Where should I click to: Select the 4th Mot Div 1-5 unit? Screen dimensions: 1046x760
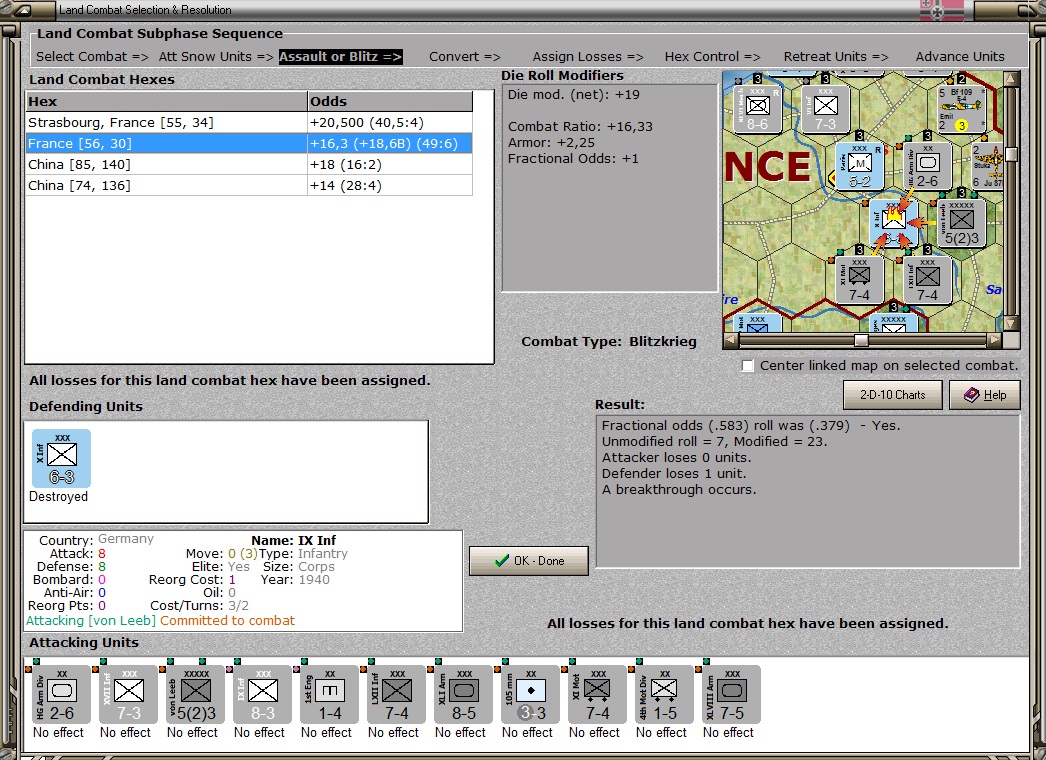(x=664, y=694)
